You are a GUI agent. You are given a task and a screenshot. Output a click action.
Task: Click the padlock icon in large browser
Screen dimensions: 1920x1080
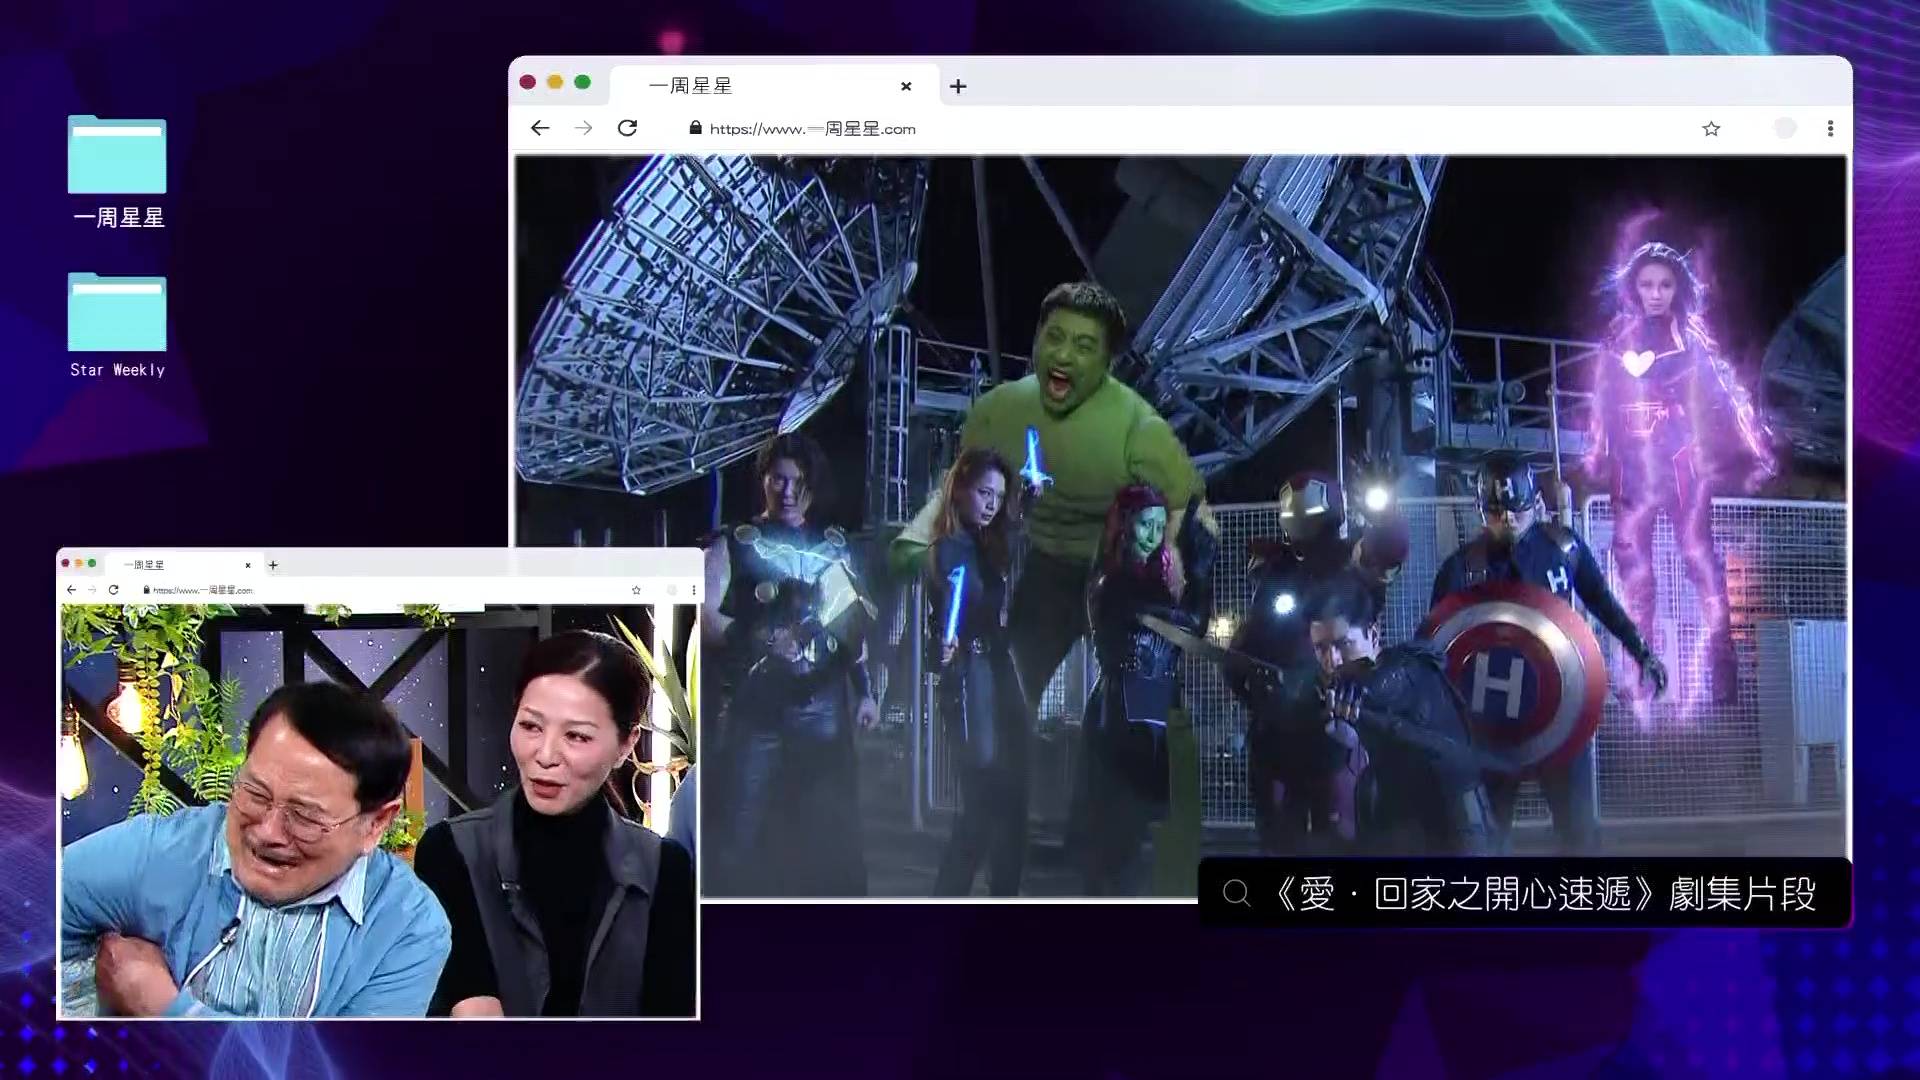pyautogui.click(x=696, y=128)
